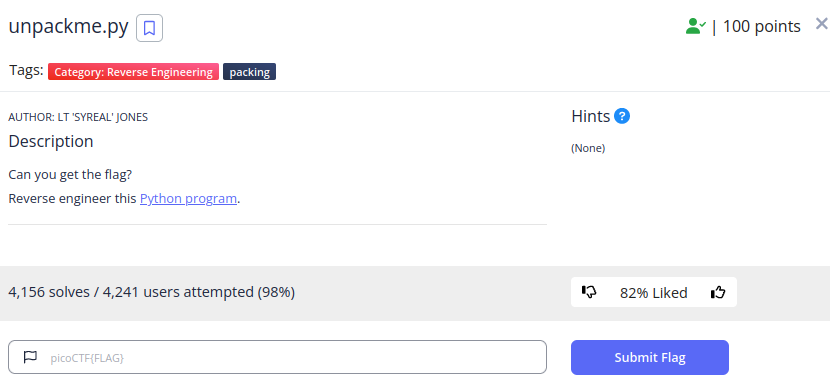Click the flag icon in input
The height and width of the screenshot is (387, 830).
(x=31, y=357)
